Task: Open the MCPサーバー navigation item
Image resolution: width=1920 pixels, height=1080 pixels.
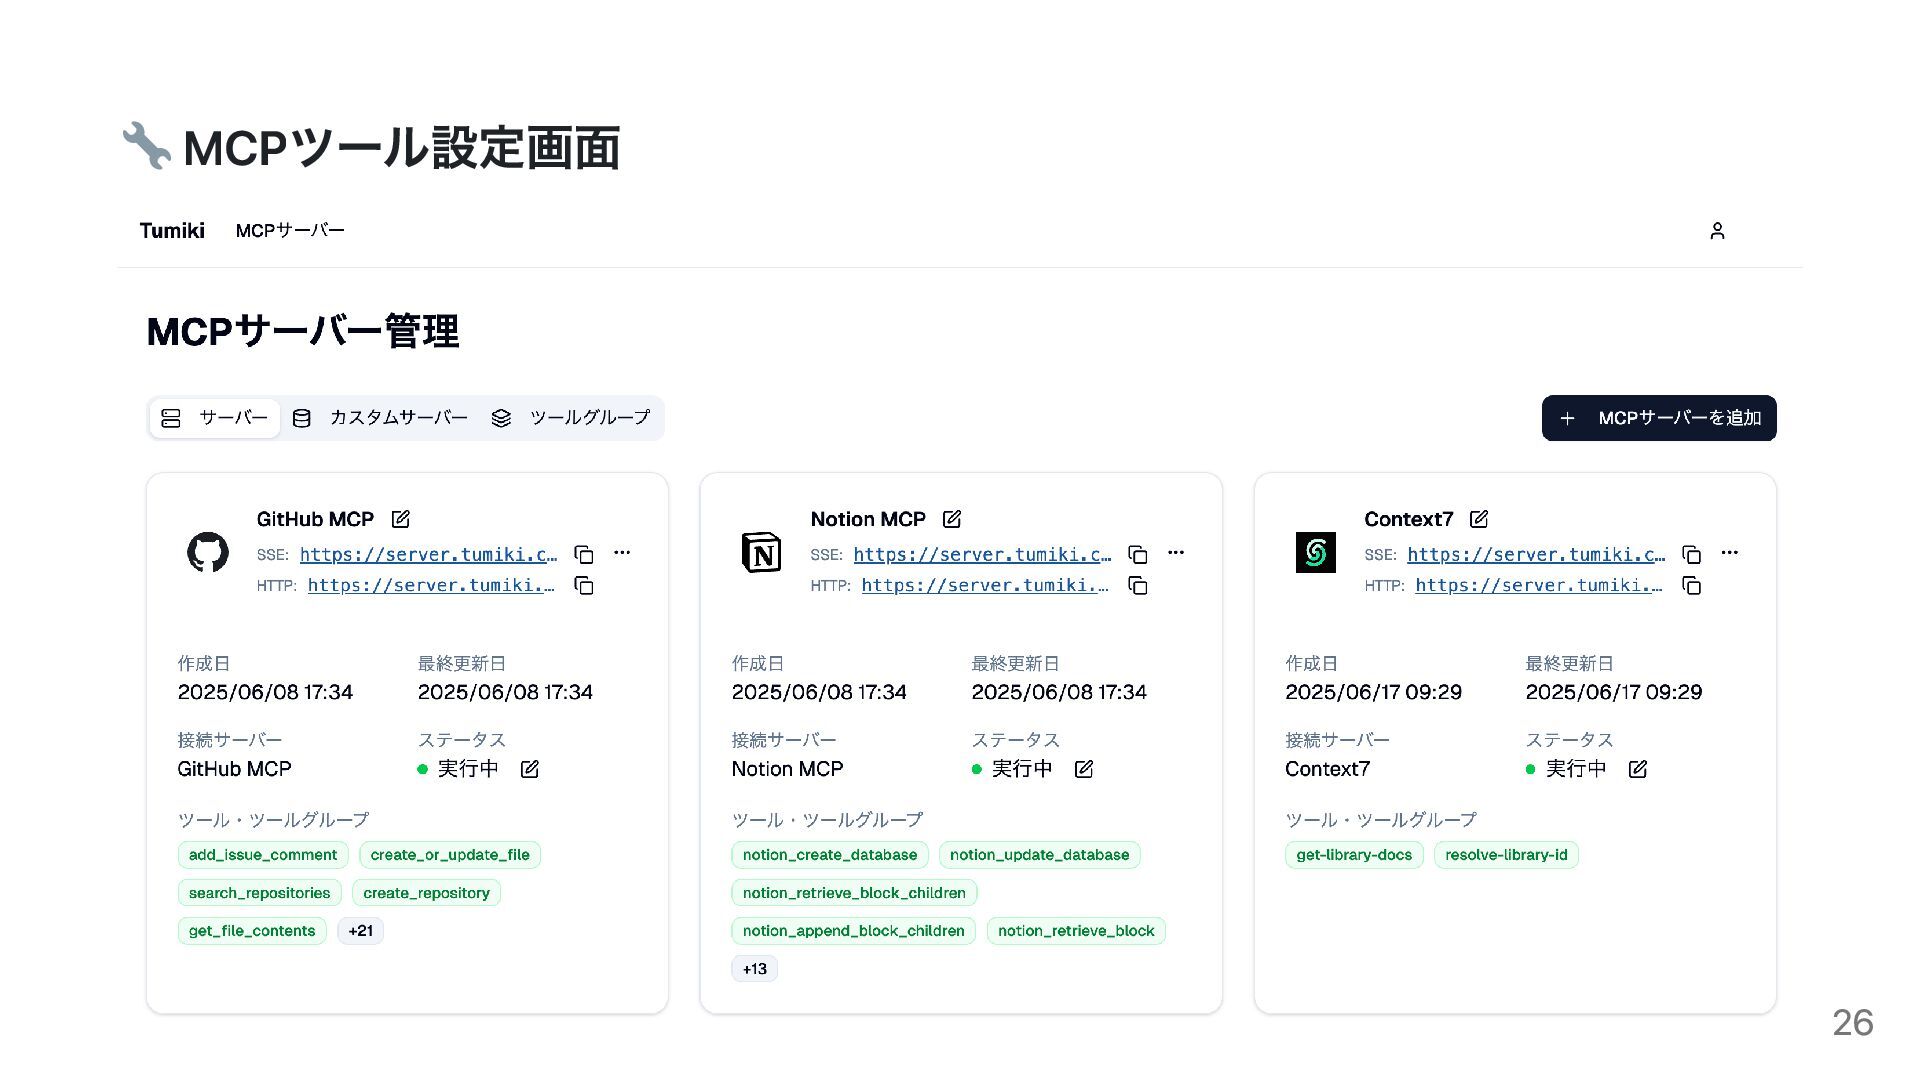Action: point(290,231)
